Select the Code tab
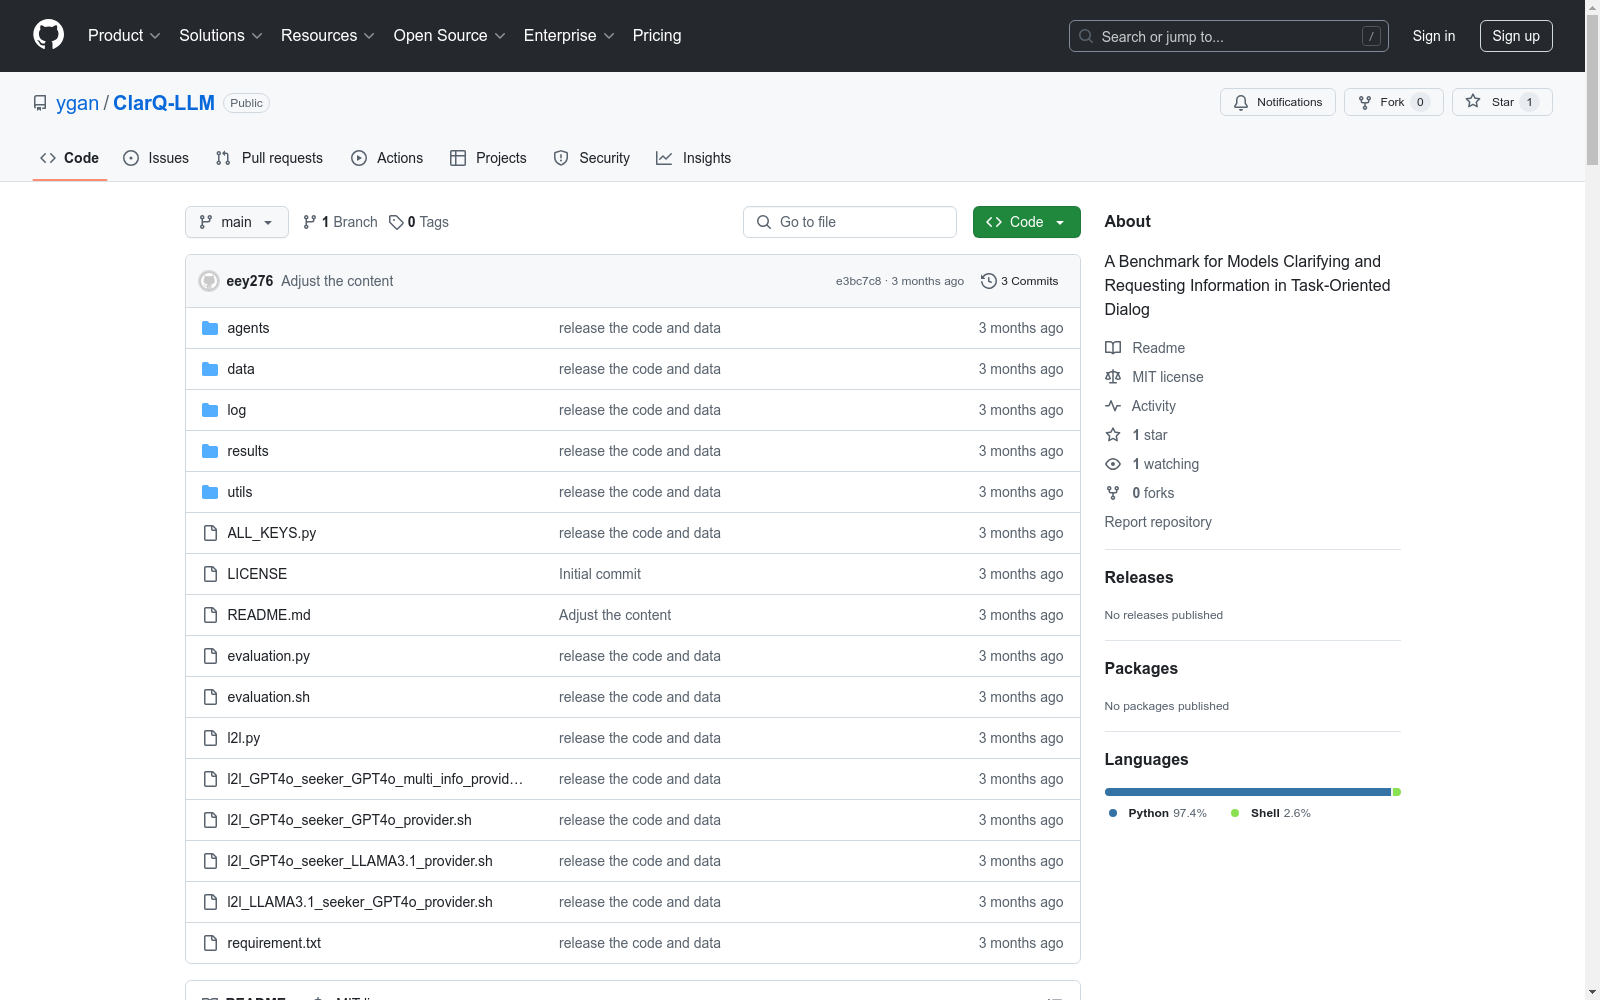The height and width of the screenshot is (1000, 1600). pyautogui.click(x=70, y=158)
